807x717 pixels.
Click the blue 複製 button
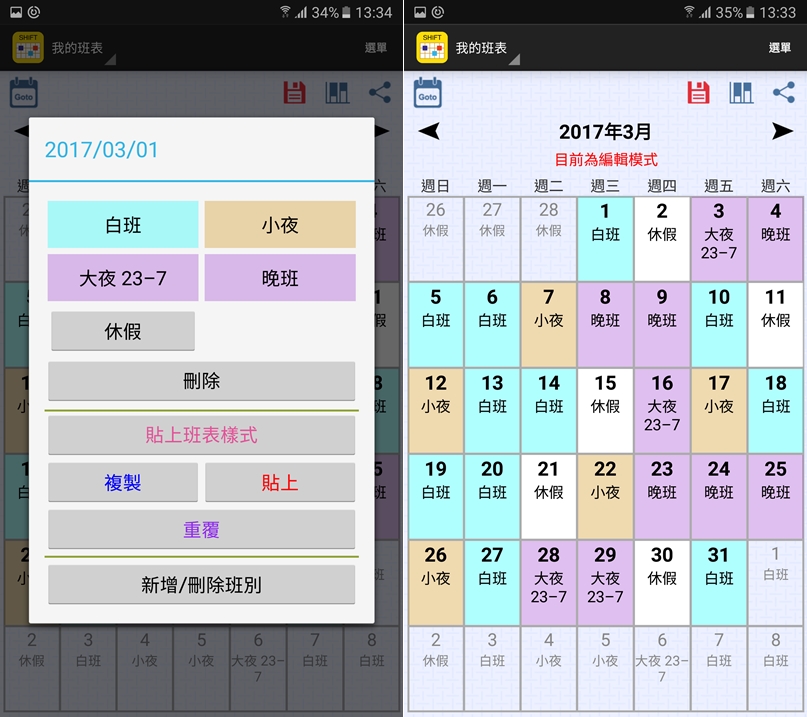click(x=122, y=482)
